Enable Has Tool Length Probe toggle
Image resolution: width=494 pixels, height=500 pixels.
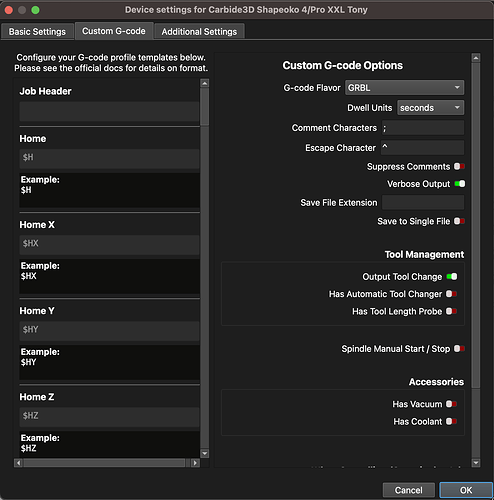pos(451,311)
